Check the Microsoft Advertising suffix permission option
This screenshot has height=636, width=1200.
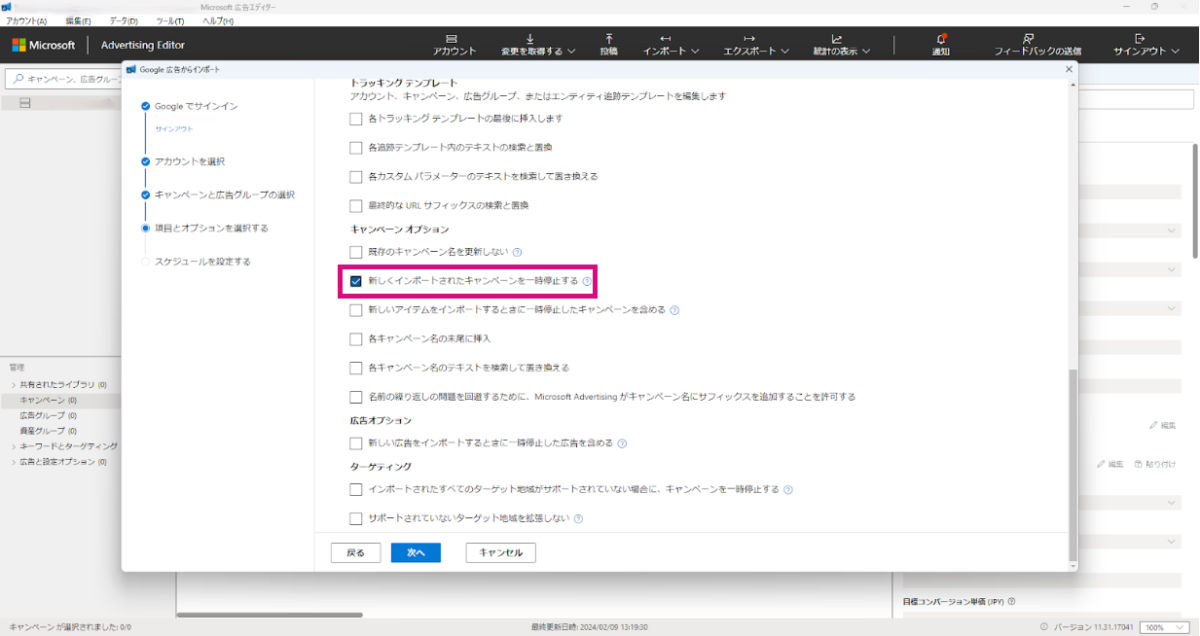pos(356,397)
